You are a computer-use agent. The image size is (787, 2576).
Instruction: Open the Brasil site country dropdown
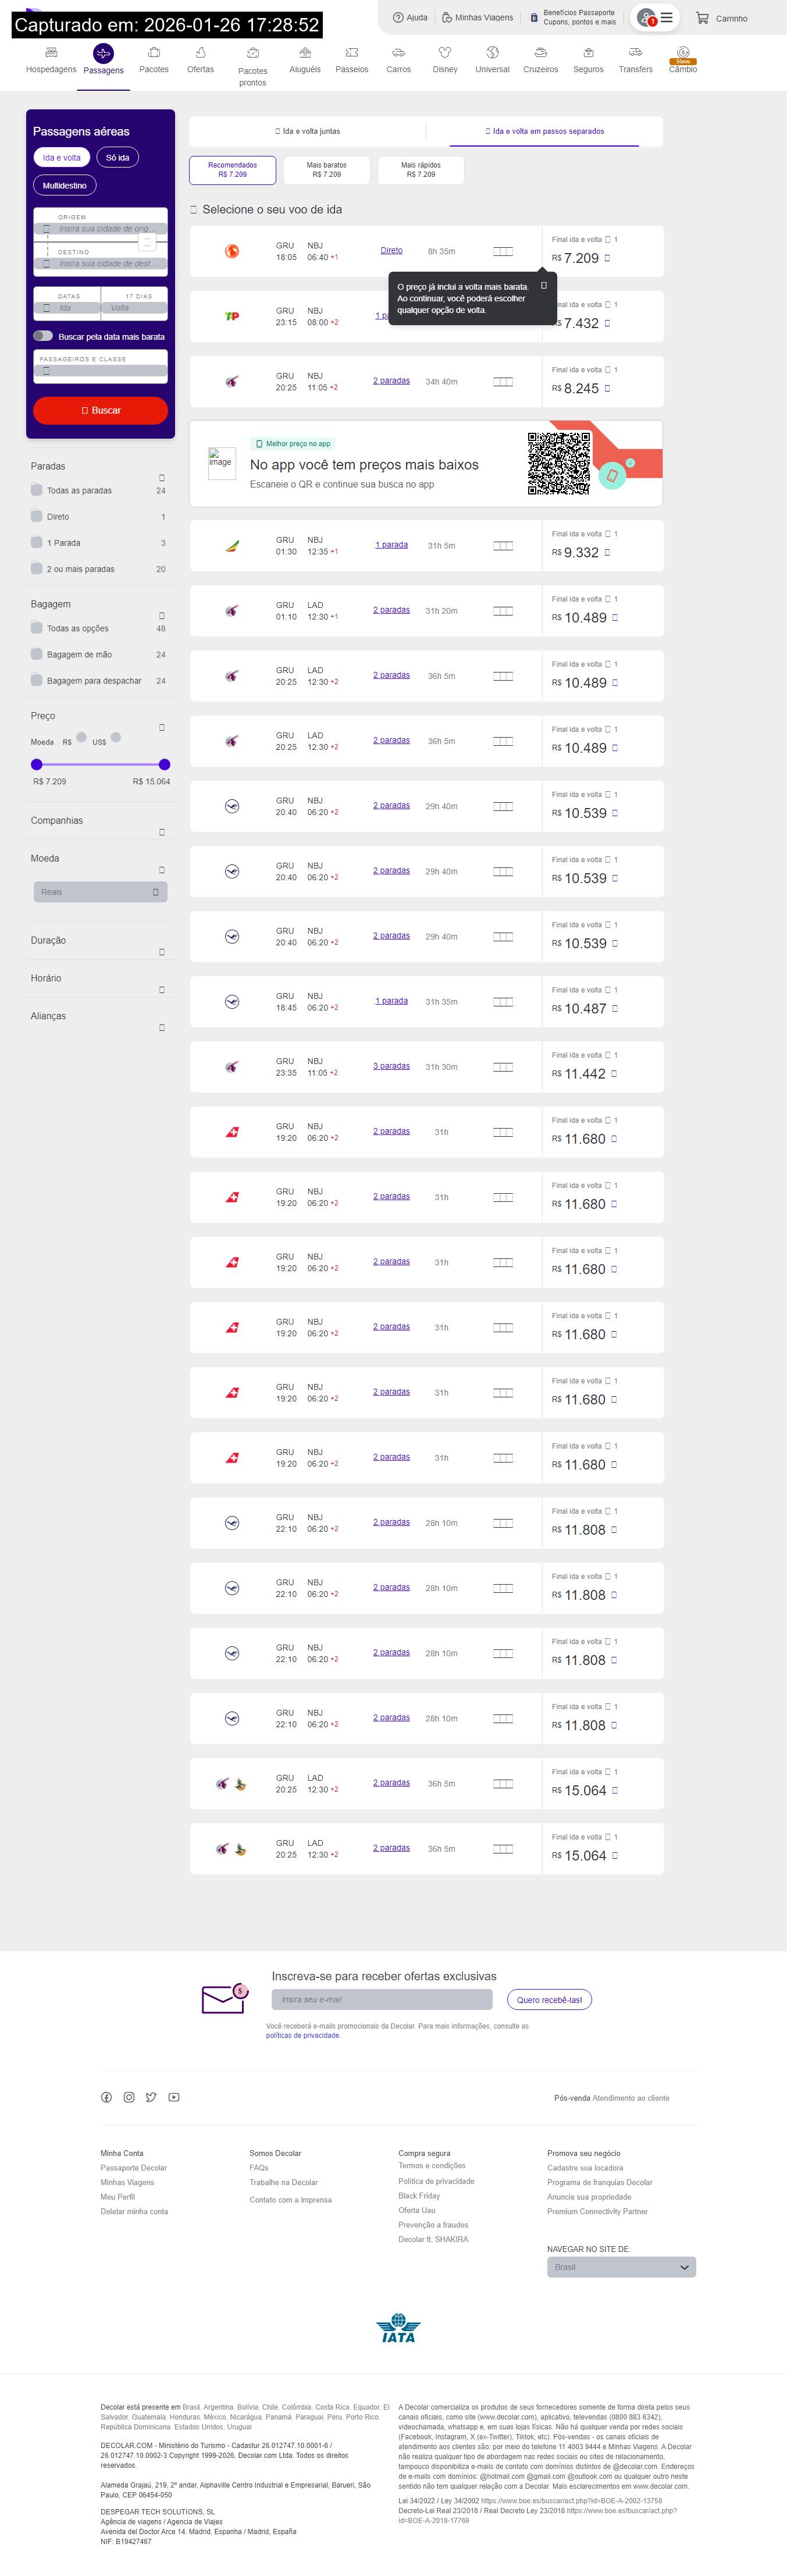point(621,2267)
